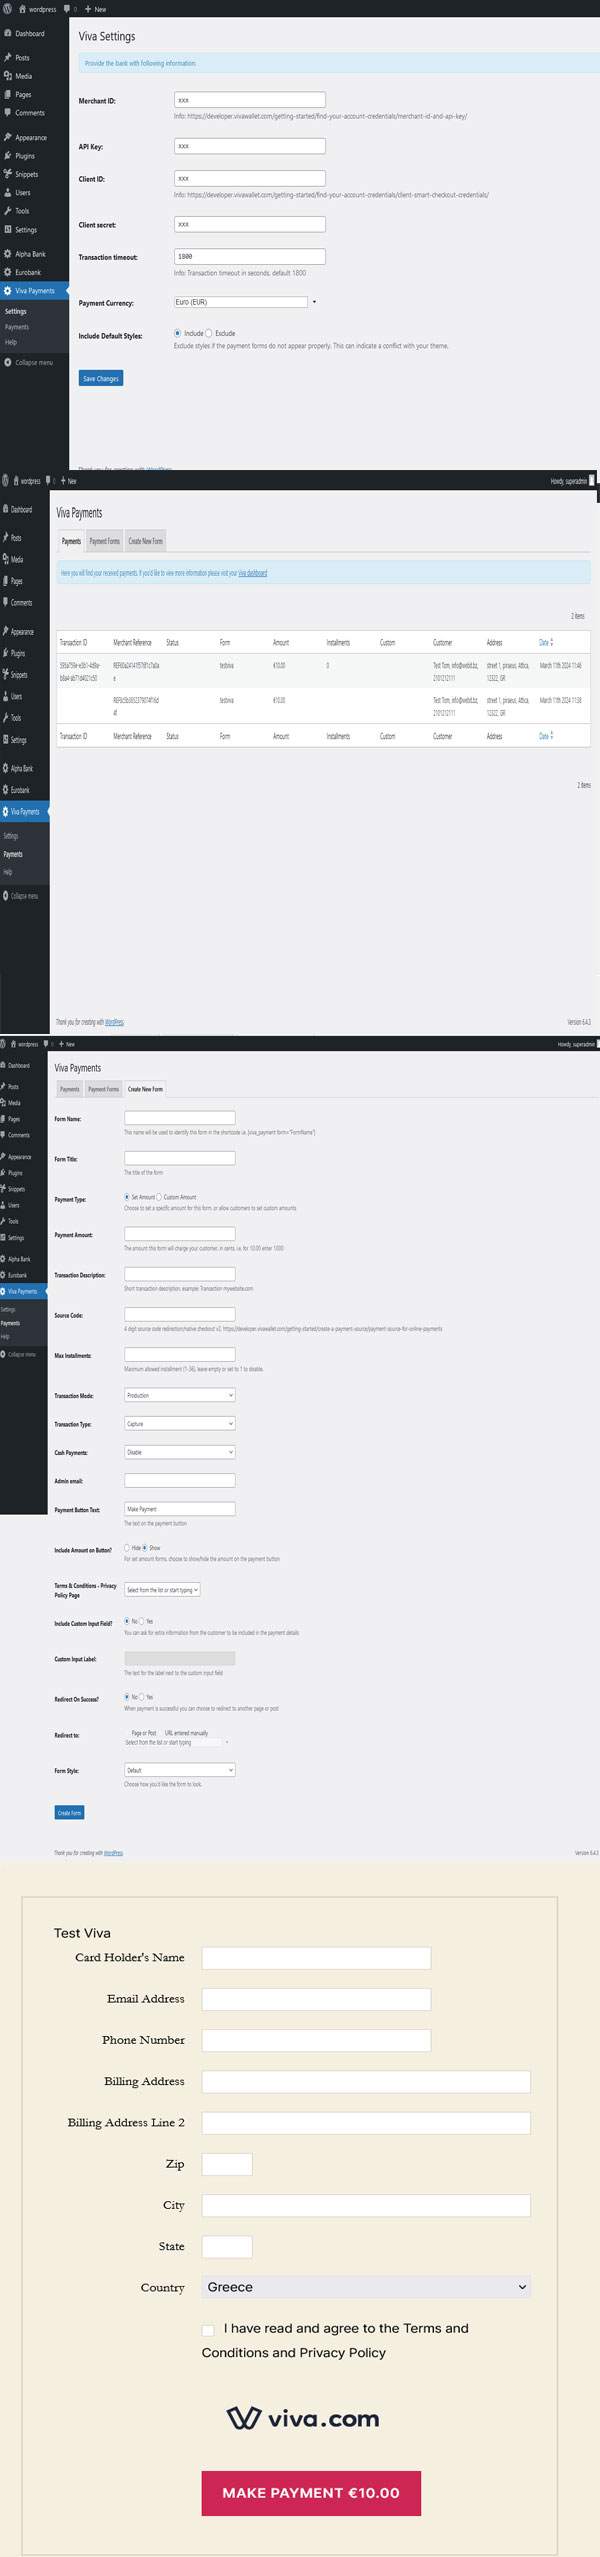
Task: Switch to the Create New Form tab on the payments list screen
Action: 146,541
